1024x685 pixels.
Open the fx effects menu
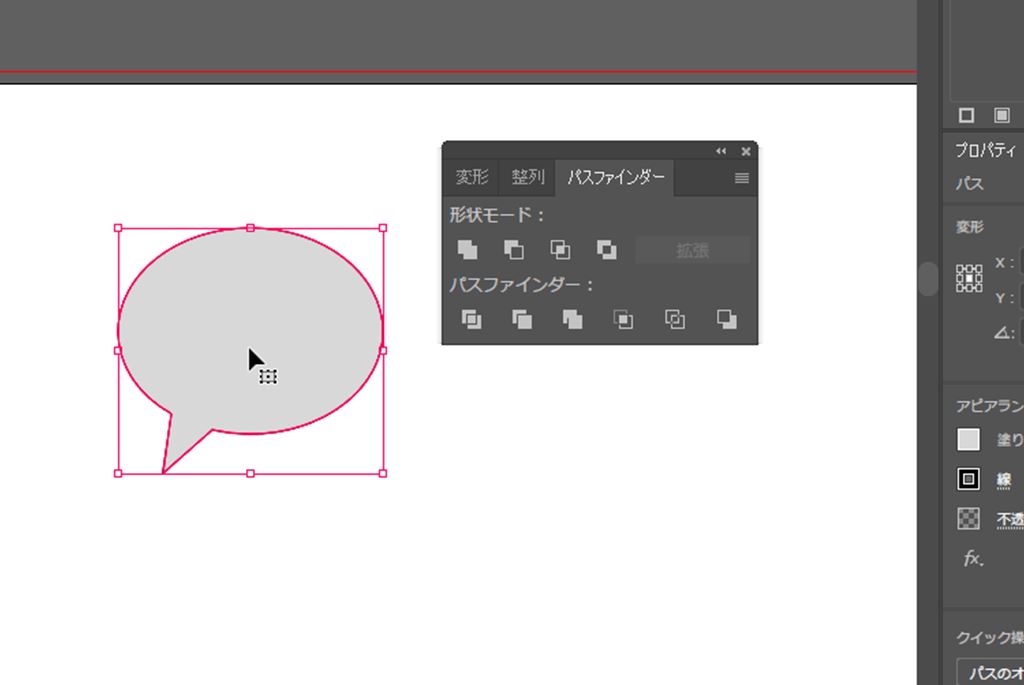click(x=973, y=559)
